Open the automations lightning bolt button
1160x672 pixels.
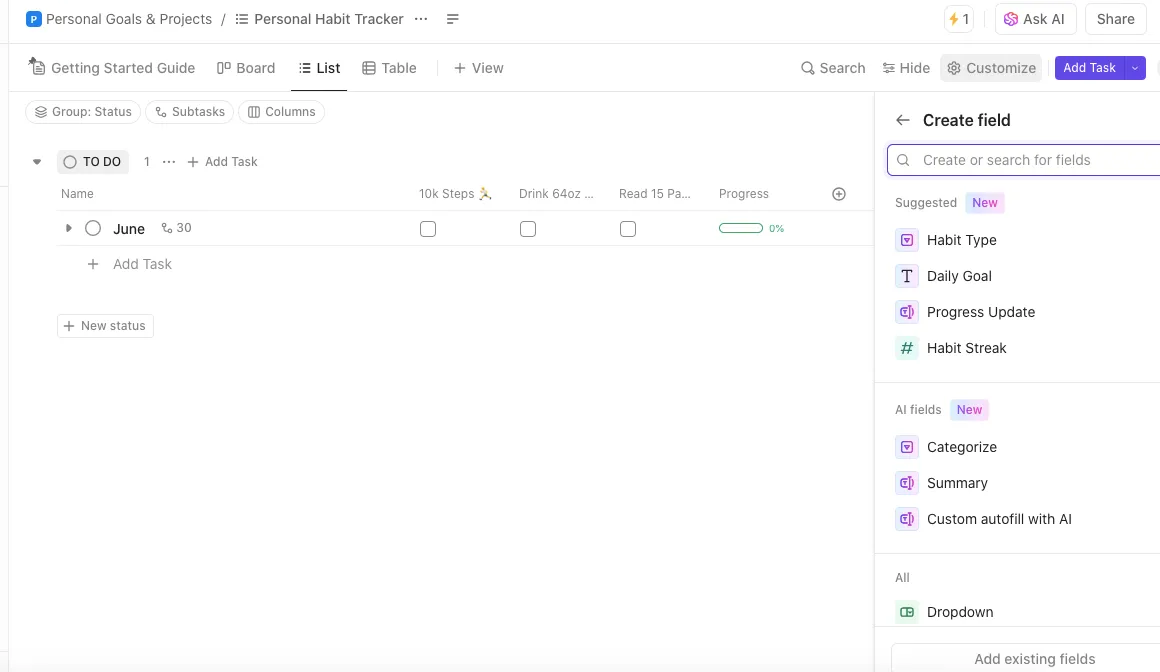click(959, 19)
